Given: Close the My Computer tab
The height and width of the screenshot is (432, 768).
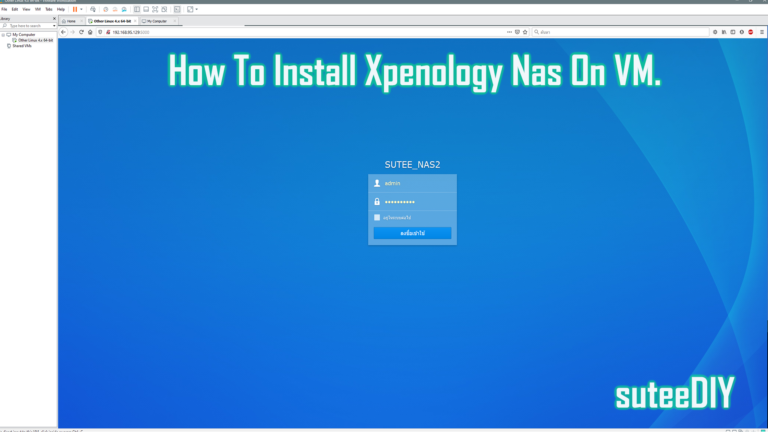Looking at the screenshot, I should tap(175, 21).
